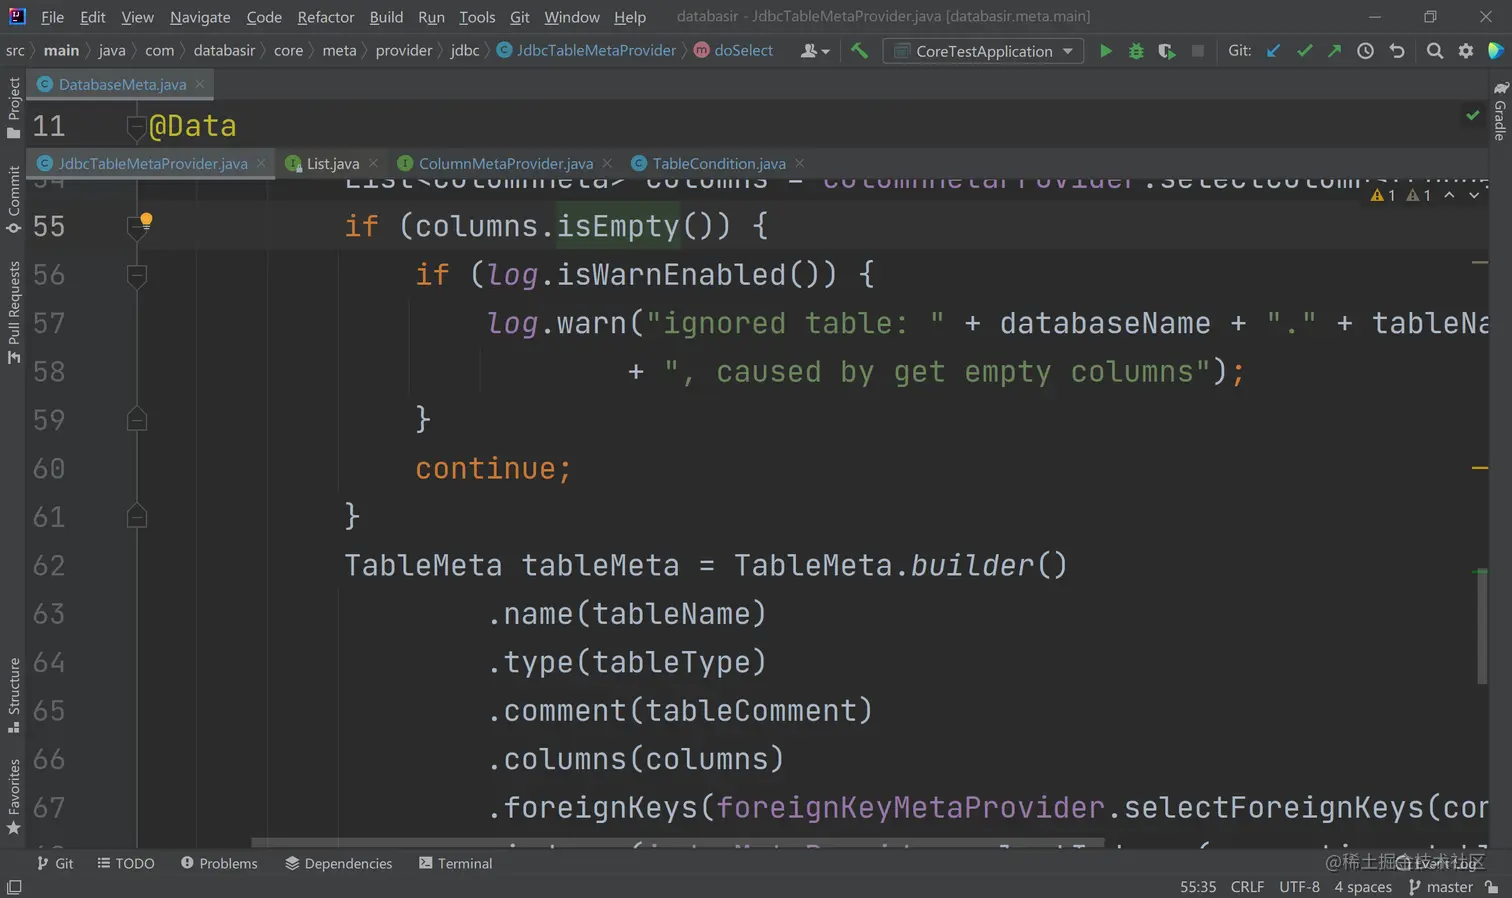
Task: Run CoreTestApplication with the green play icon
Action: (x=1105, y=51)
